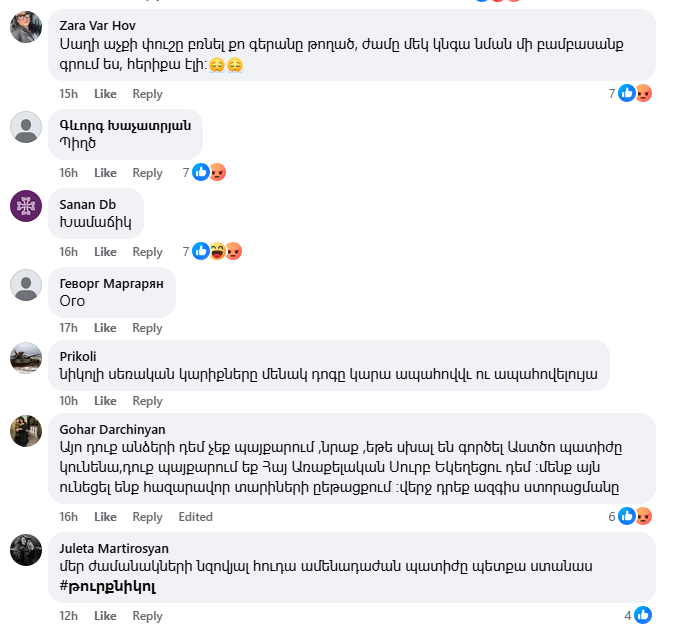Screen dimensions: 673x627
Task: Click the angry reaction on Sanan Db's comment
Action: [233, 251]
